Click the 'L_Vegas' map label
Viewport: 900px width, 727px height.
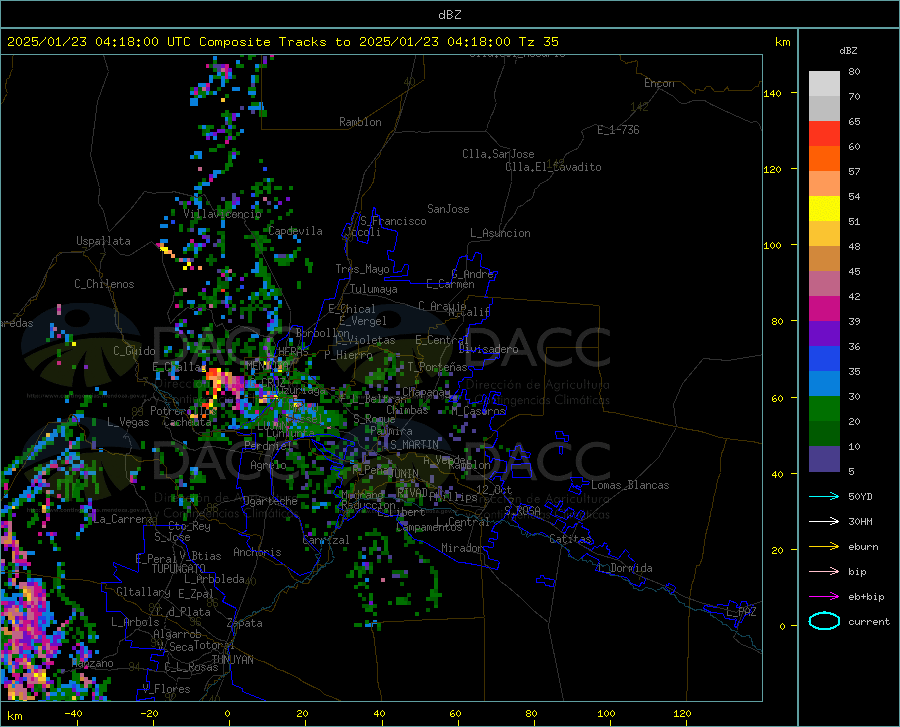[x=128, y=422]
